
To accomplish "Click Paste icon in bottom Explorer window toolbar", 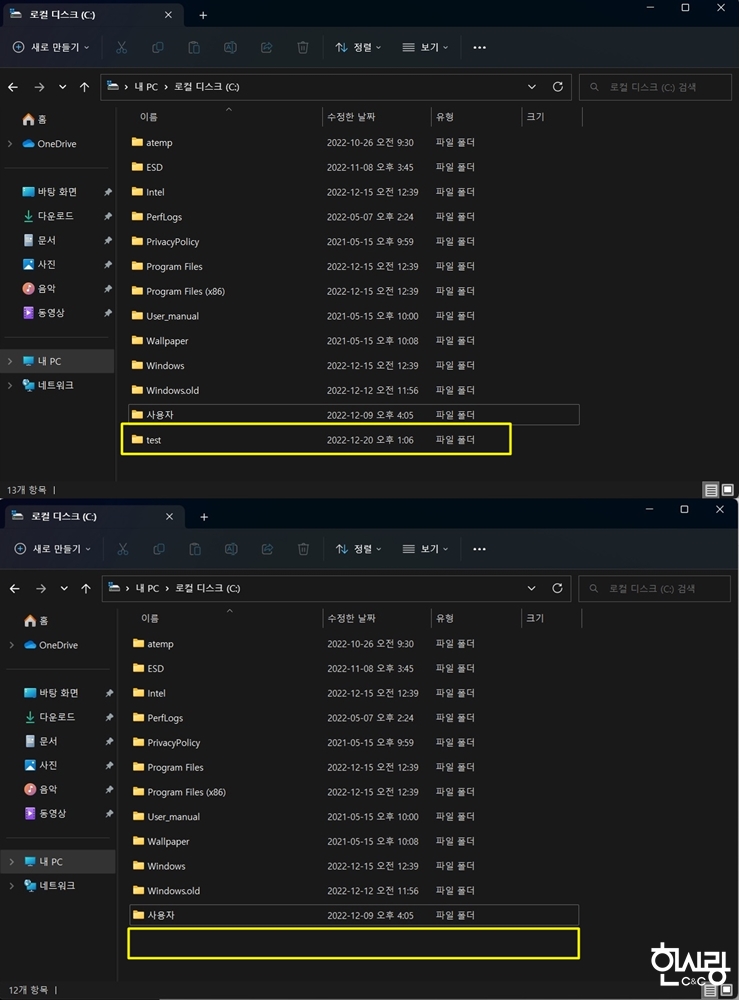I will click(195, 548).
